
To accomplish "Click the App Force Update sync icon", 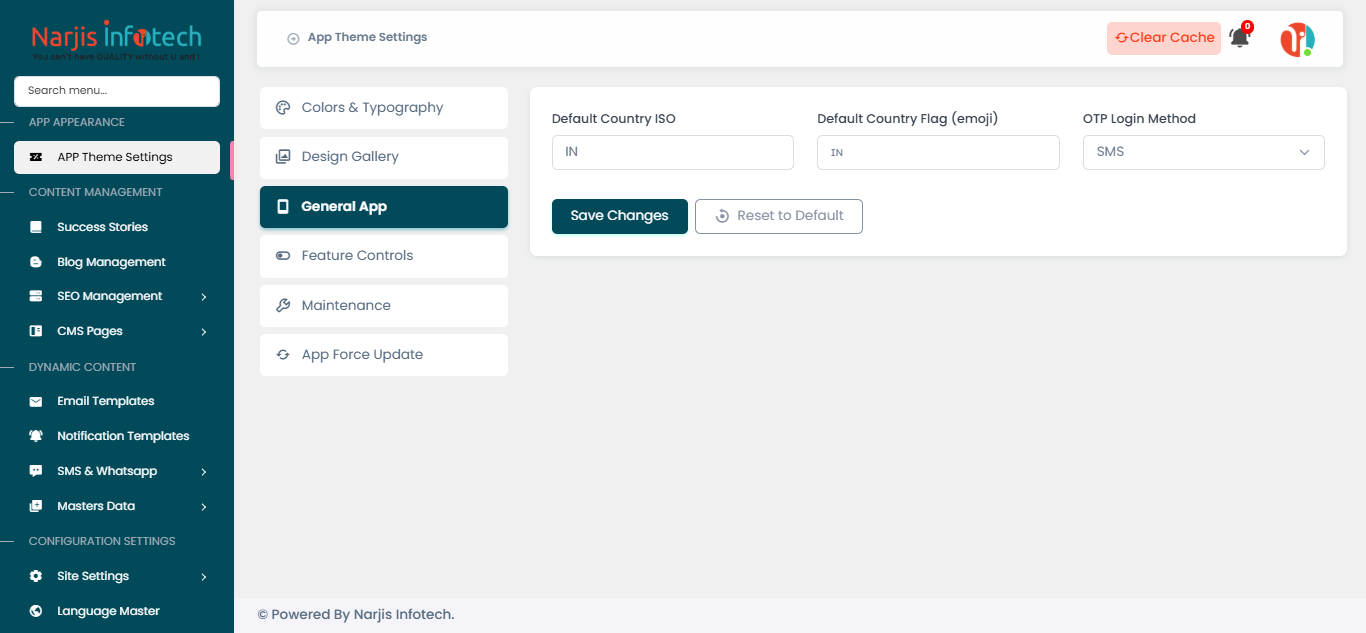I will (283, 355).
